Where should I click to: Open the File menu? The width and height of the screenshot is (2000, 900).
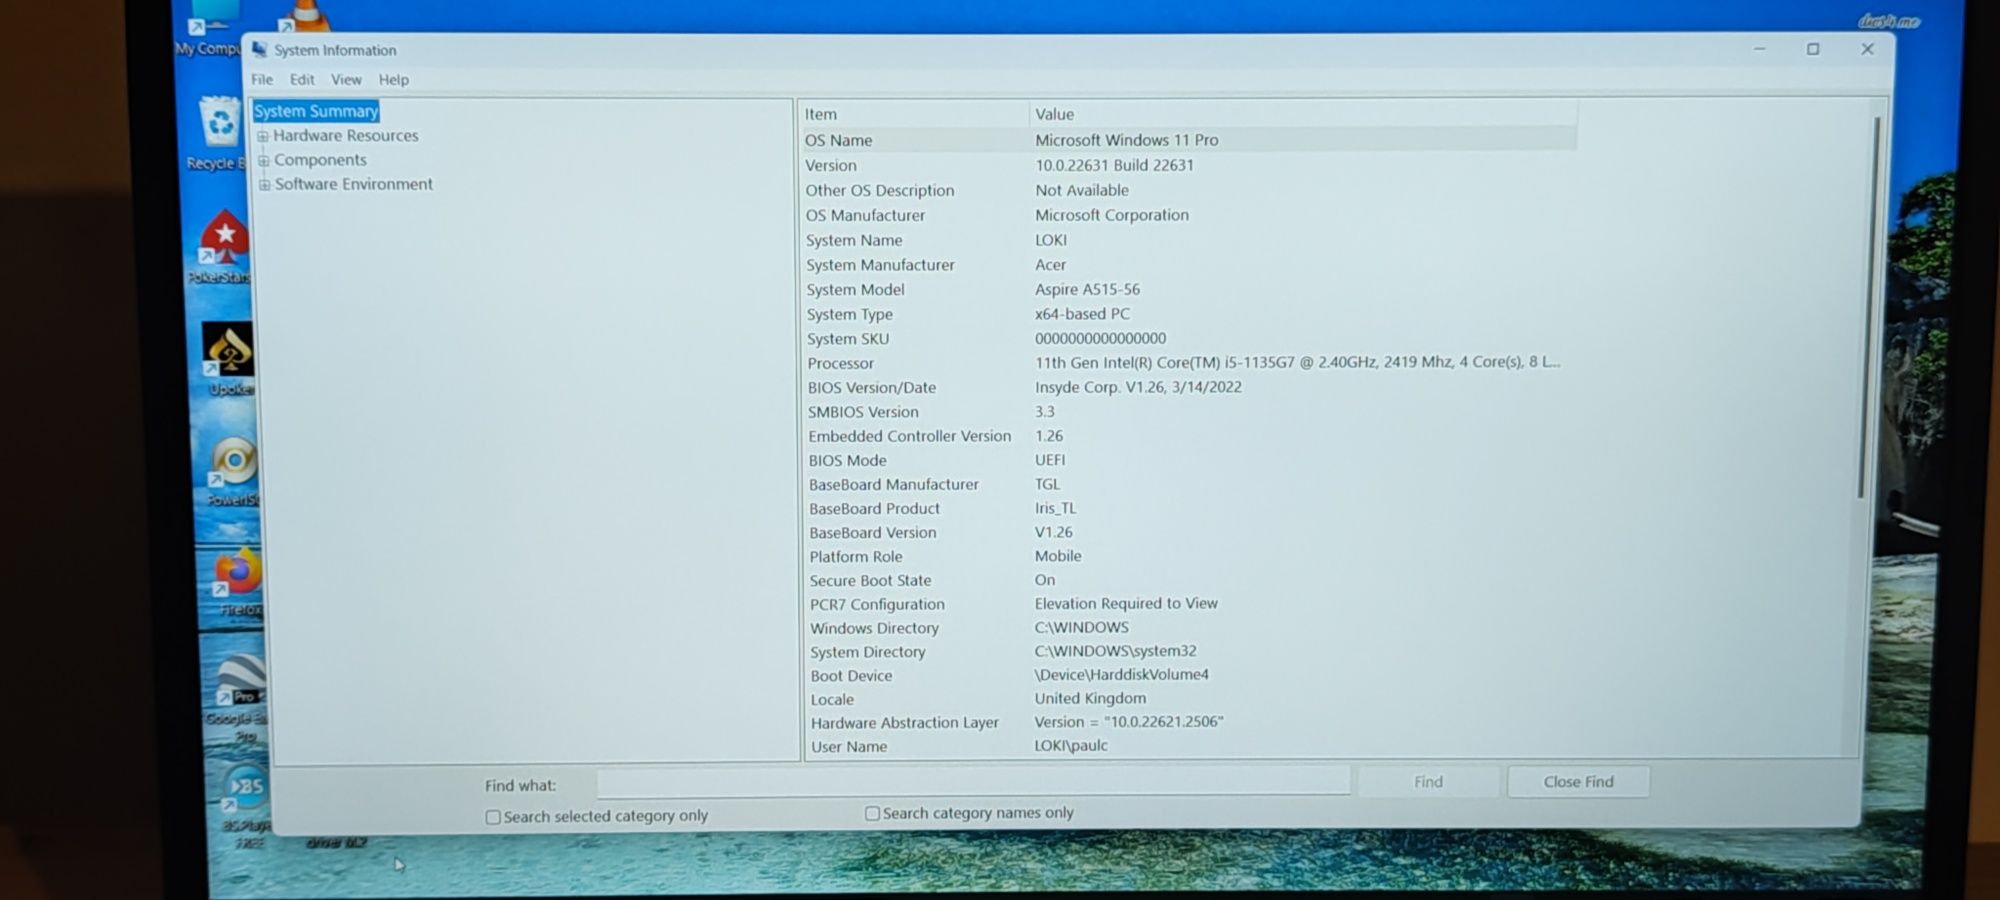point(262,79)
